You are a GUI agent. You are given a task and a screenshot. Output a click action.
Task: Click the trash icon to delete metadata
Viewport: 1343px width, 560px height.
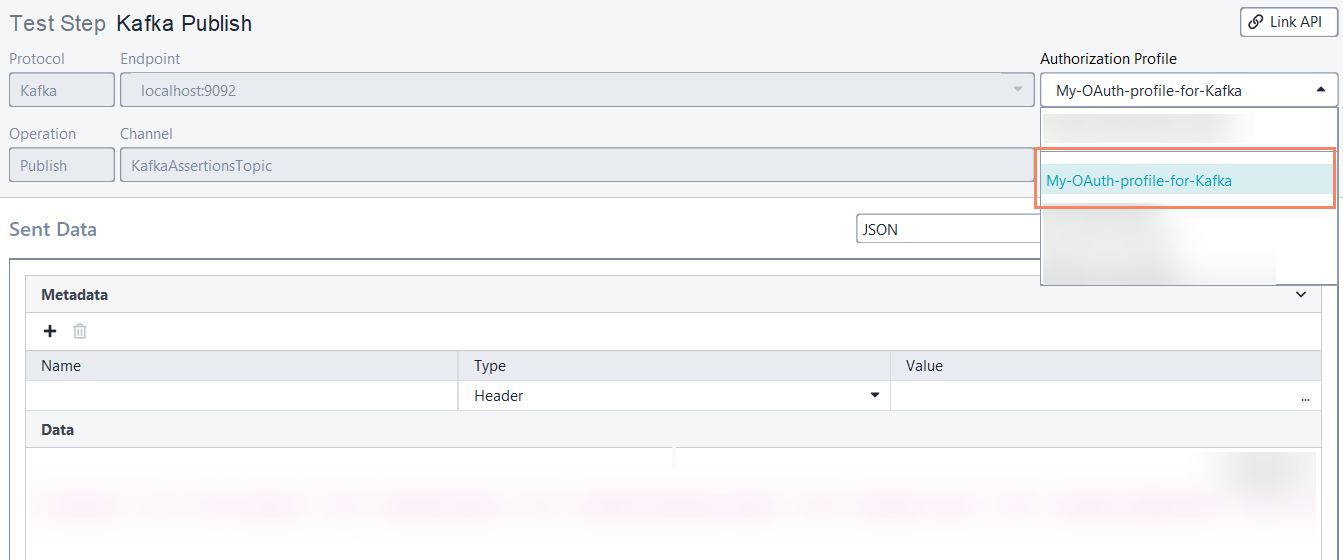click(x=80, y=331)
